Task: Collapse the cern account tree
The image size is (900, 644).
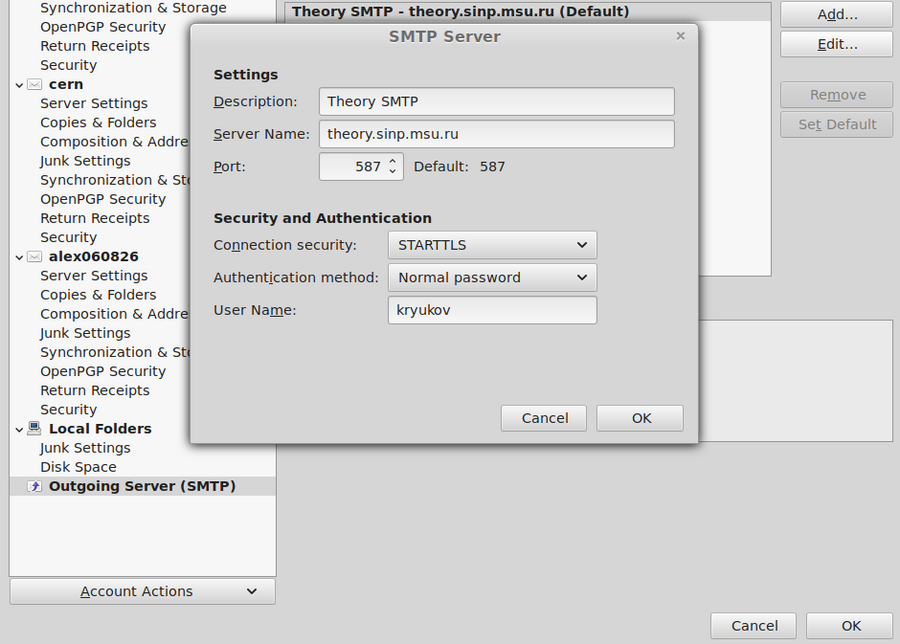Action: pos(19,85)
